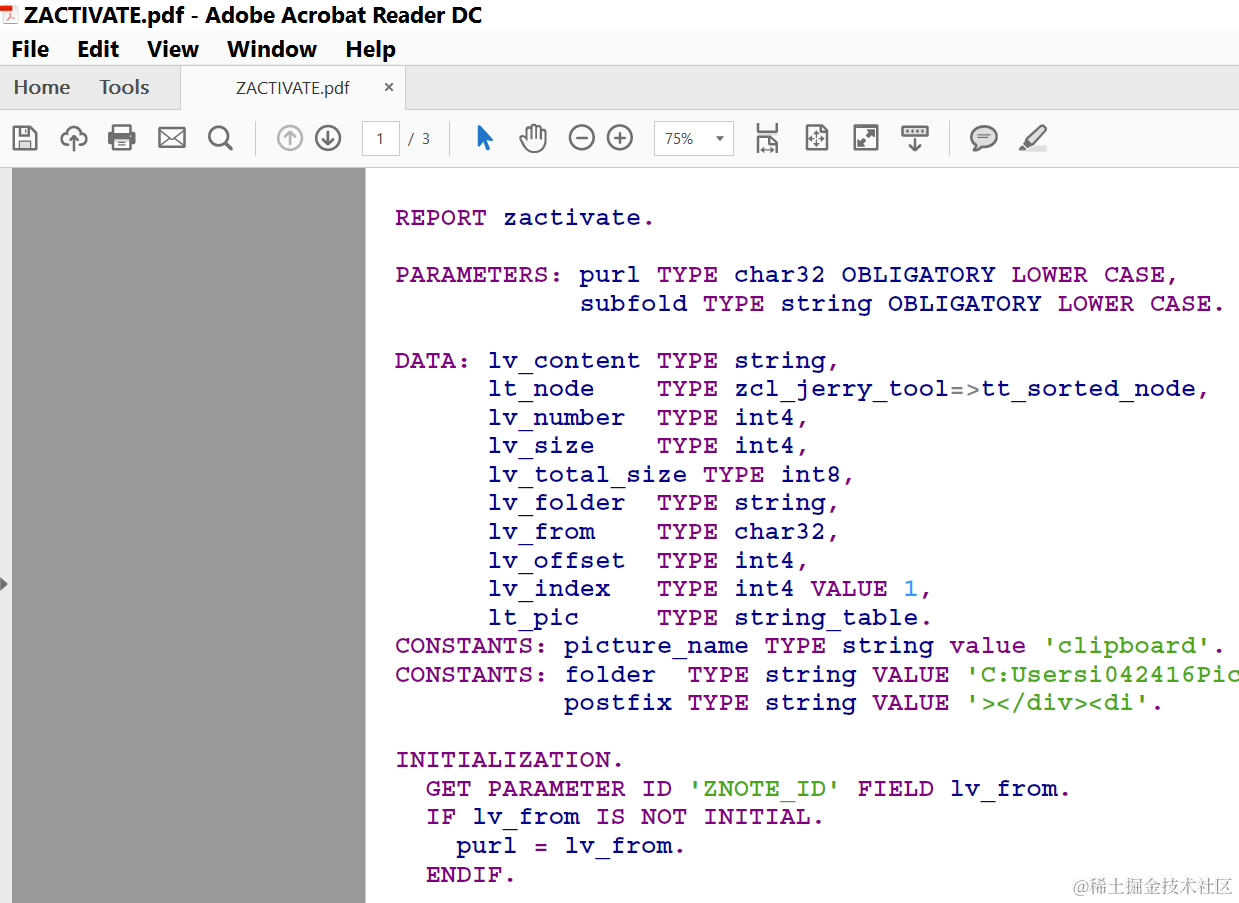1239x903 pixels.
Task: Click the page number input field
Action: tap(380, 139)
